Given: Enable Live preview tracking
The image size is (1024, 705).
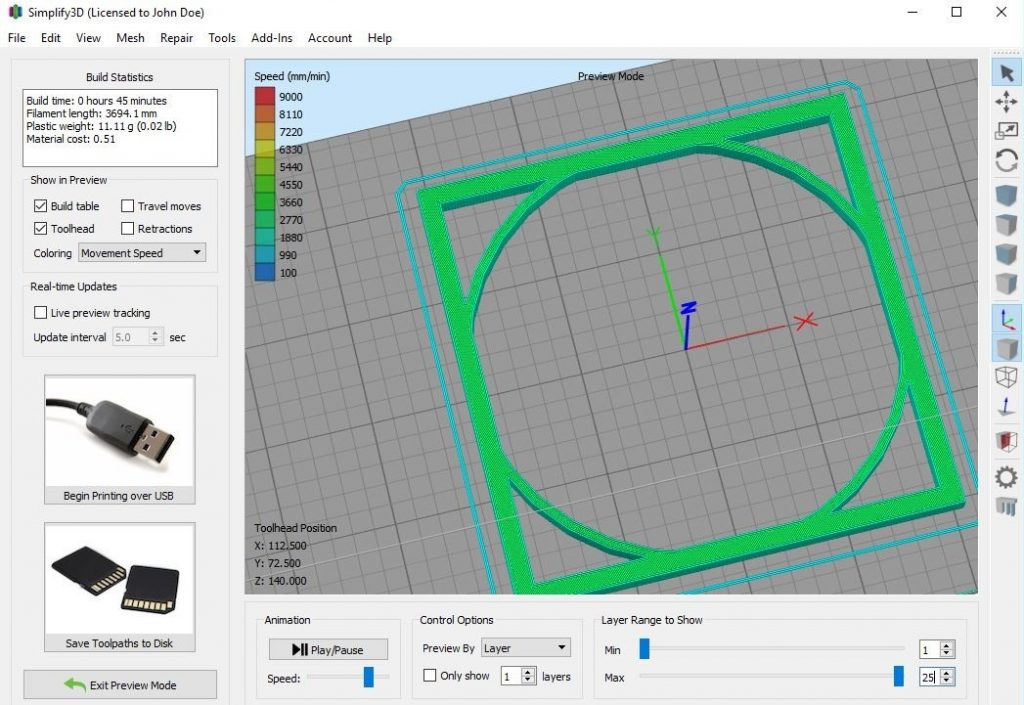Looking at the screenshot, I should pyautogui.click(x=41, y=312).
